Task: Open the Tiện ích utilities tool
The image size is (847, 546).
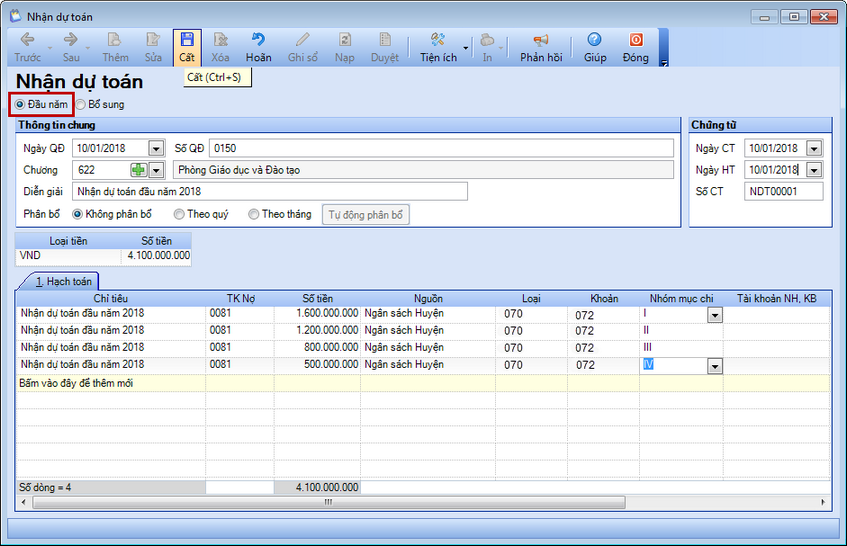Action: [x=438, y=48]
